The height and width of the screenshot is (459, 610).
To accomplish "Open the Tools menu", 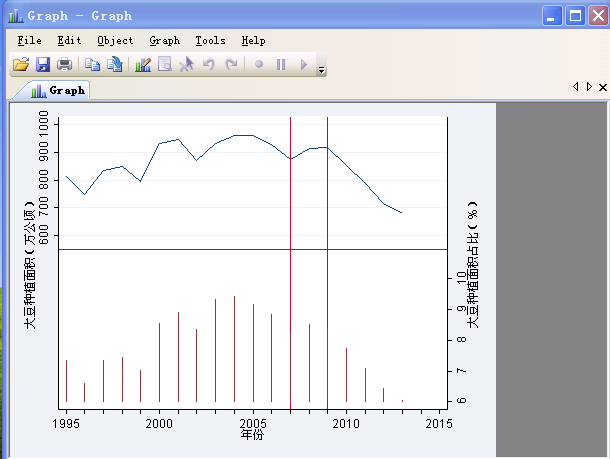I will 210,41.
